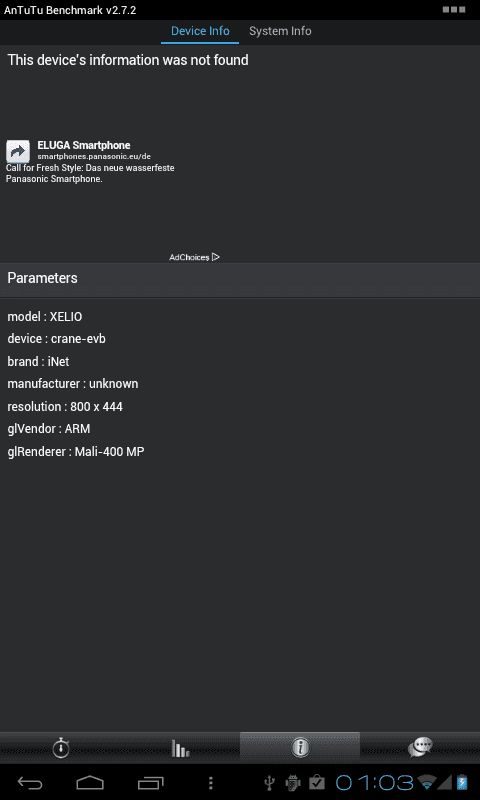
Task: Tap the Android home button
Action: tap(90, 783)
